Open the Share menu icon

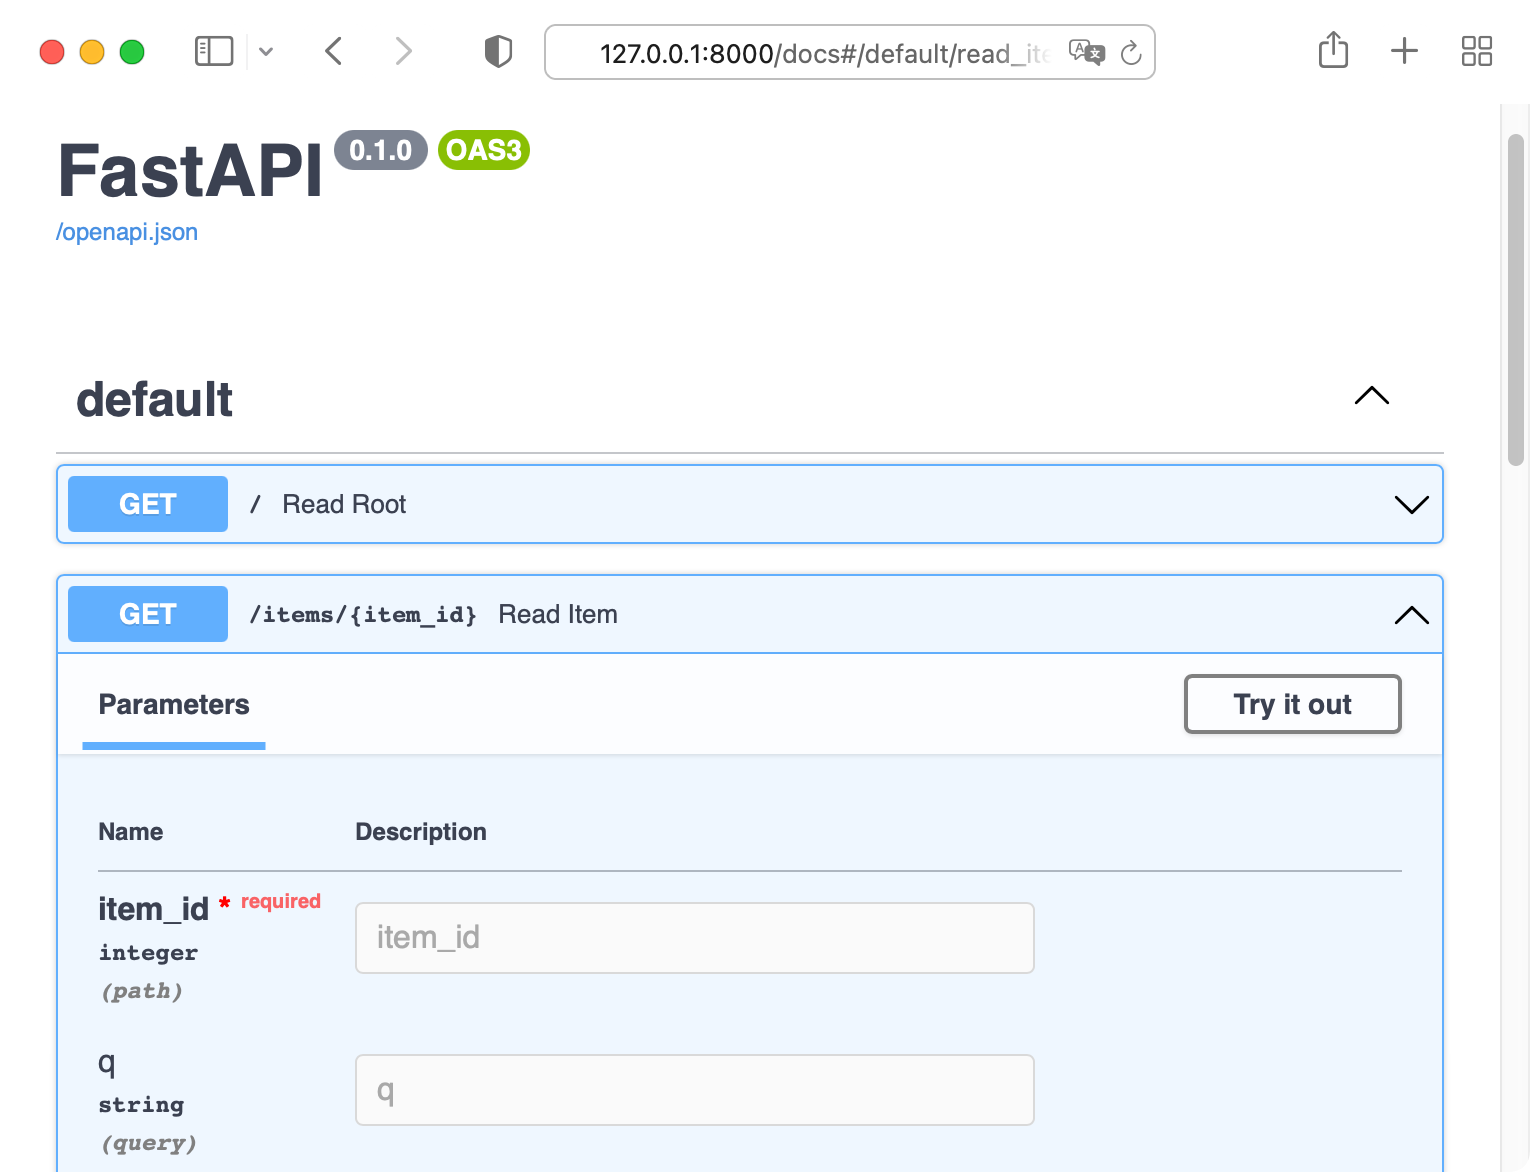(1333, 50)
